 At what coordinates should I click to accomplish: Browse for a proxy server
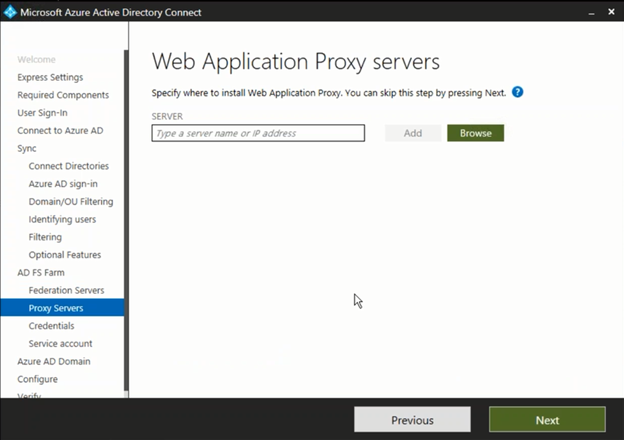tap(476, 133)
